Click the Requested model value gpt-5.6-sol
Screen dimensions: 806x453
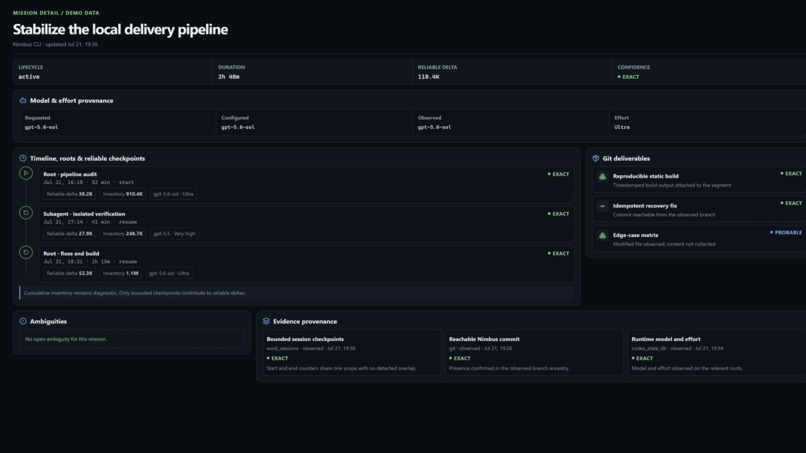tap(41, 127)
